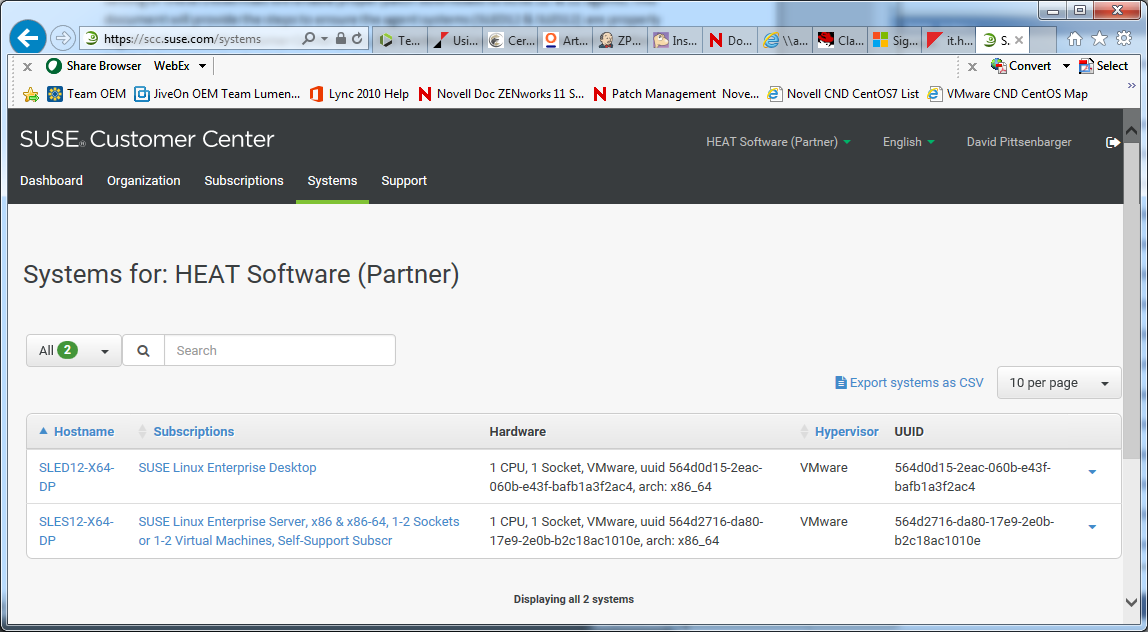This screenshot has height=632, width=1148.
Task: Open the All 2 filter dropdown
Action: (x=74, y=350)
